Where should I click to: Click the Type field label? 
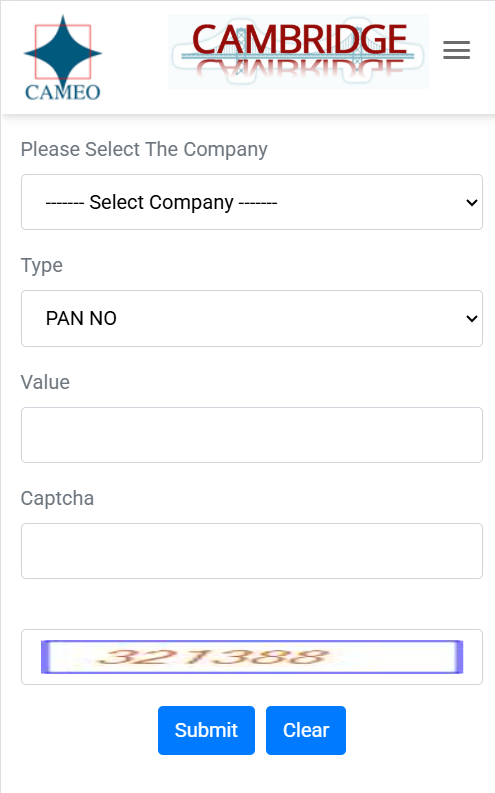coord(41,266)
